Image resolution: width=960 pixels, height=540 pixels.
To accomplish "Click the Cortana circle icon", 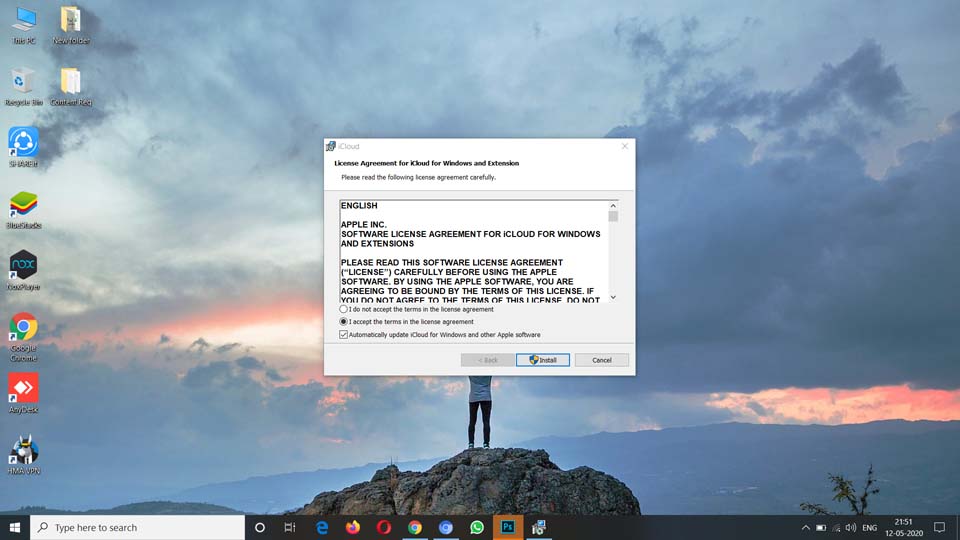I will tap(260, 527).
